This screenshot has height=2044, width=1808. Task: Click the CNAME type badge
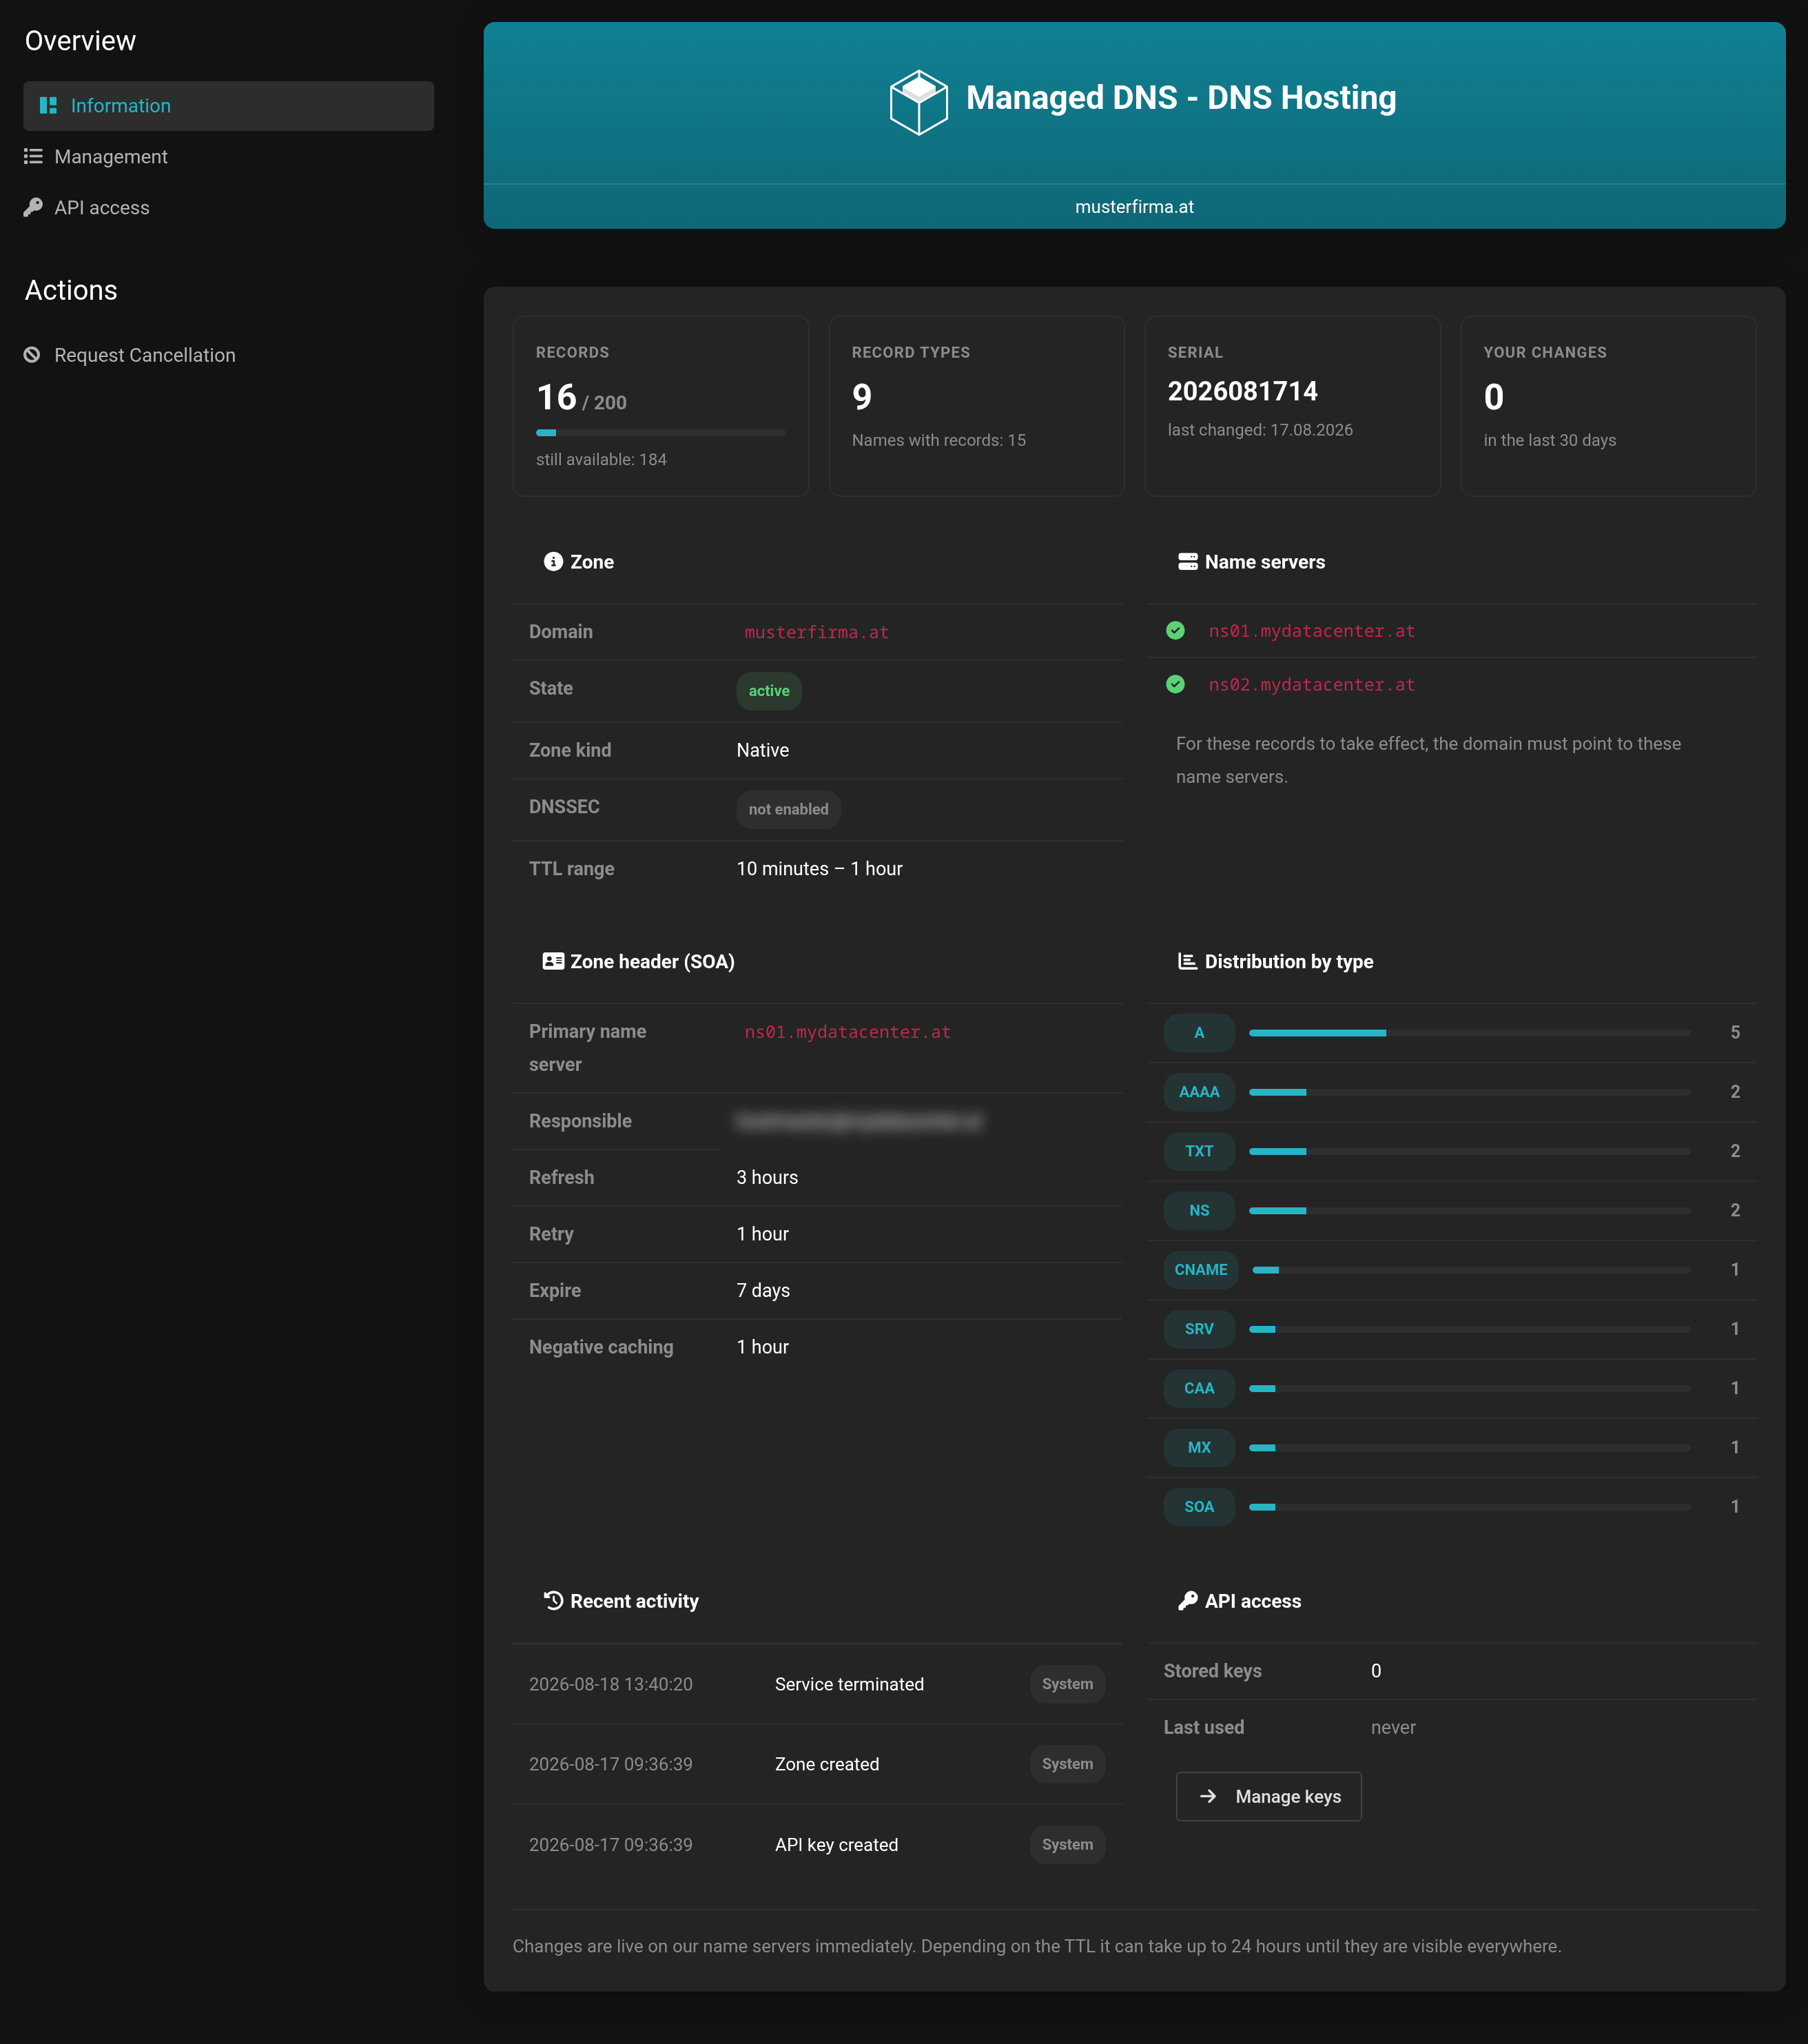[1201, 1270]
